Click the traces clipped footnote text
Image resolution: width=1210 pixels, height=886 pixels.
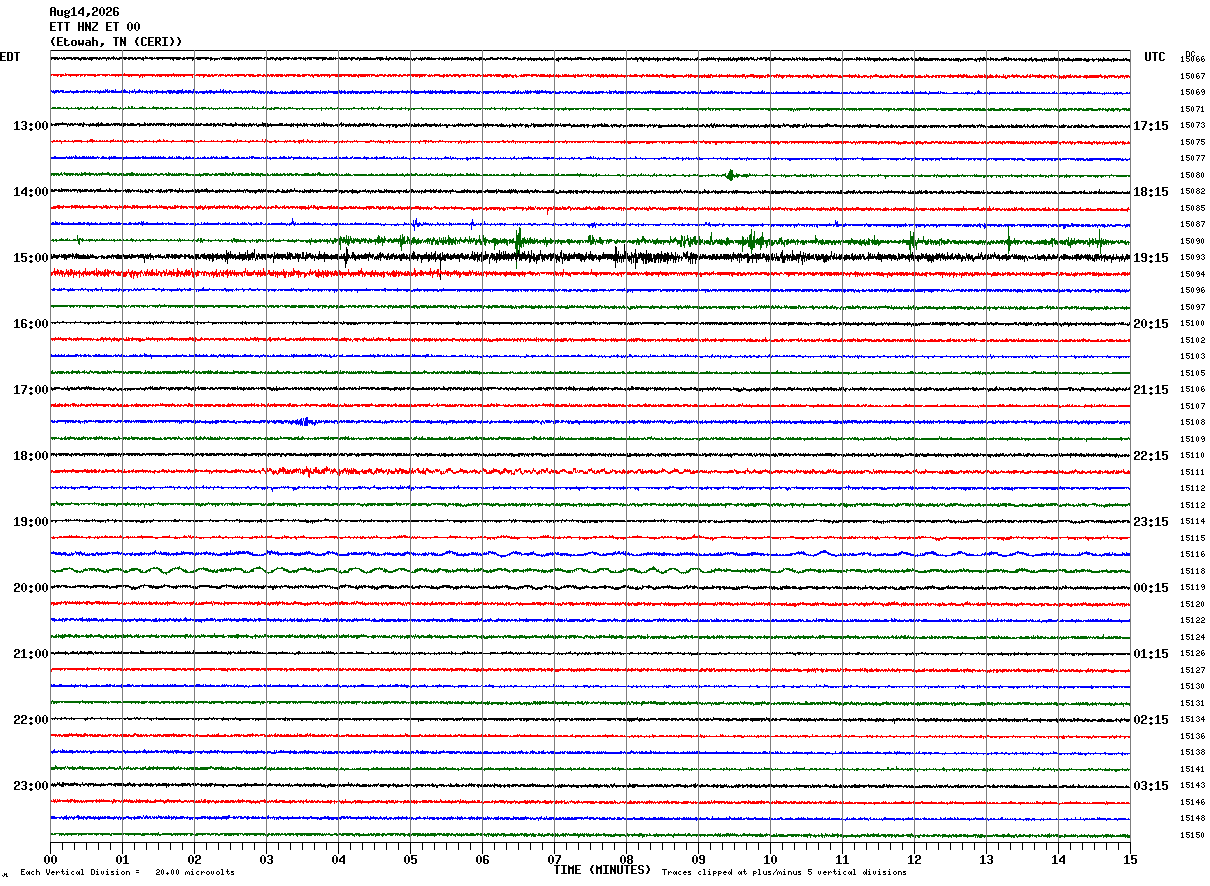(784, 873)
